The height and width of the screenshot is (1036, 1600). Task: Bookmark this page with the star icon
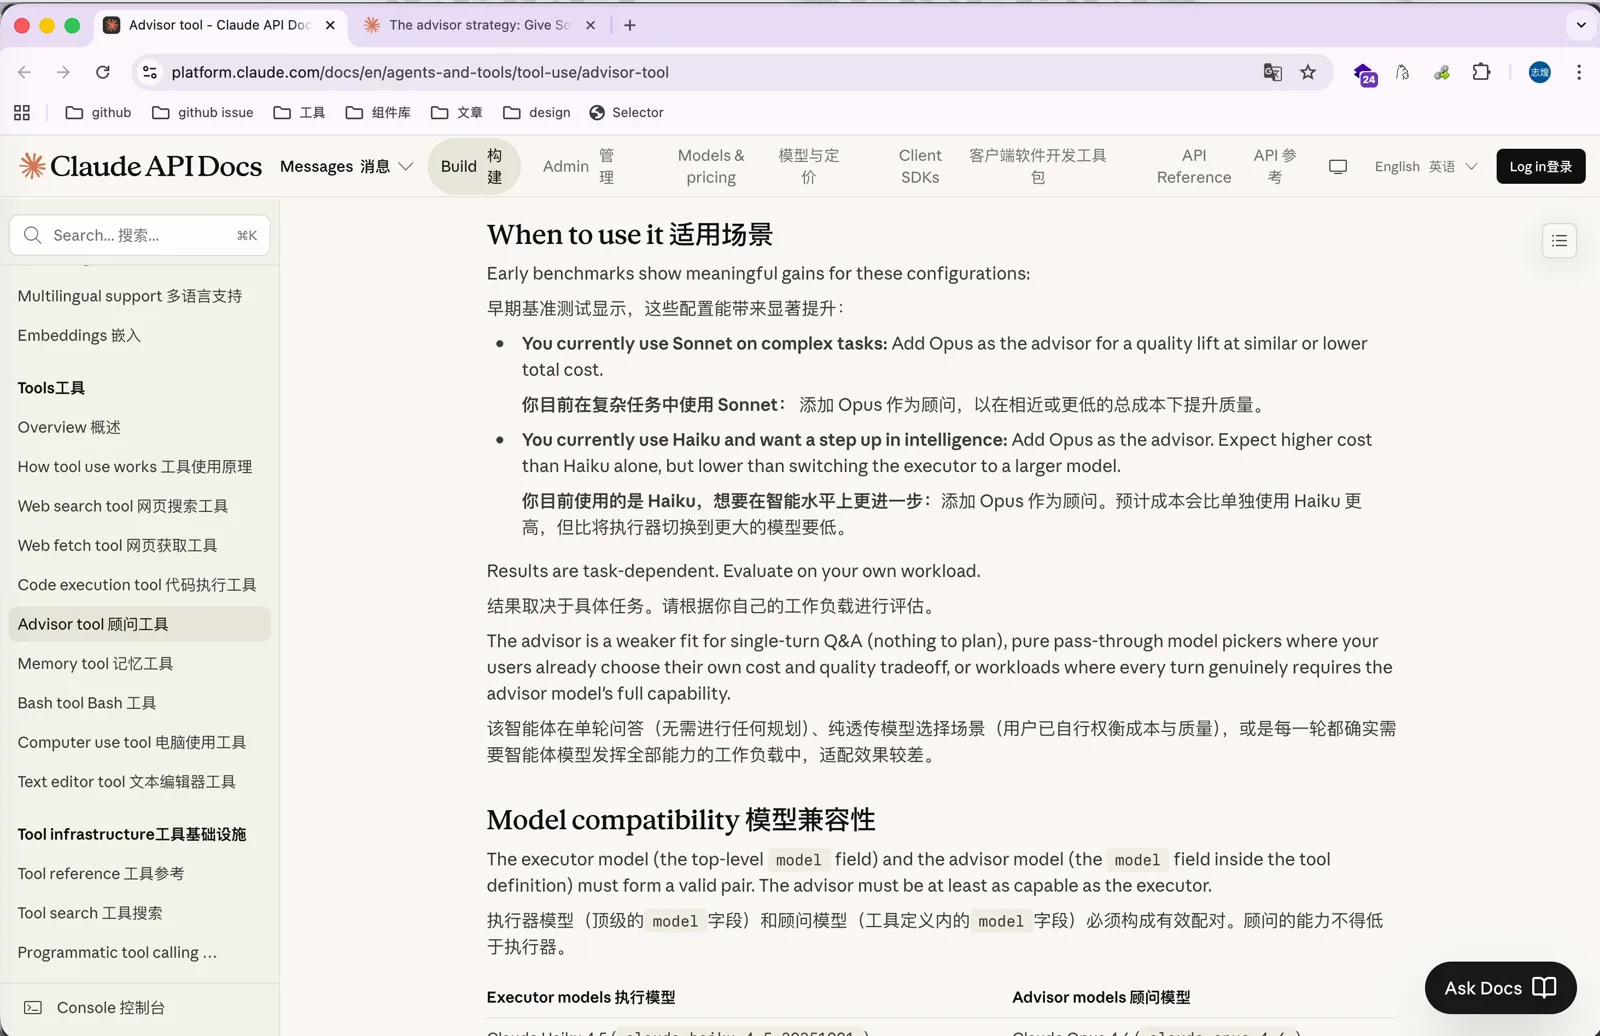1308,72
